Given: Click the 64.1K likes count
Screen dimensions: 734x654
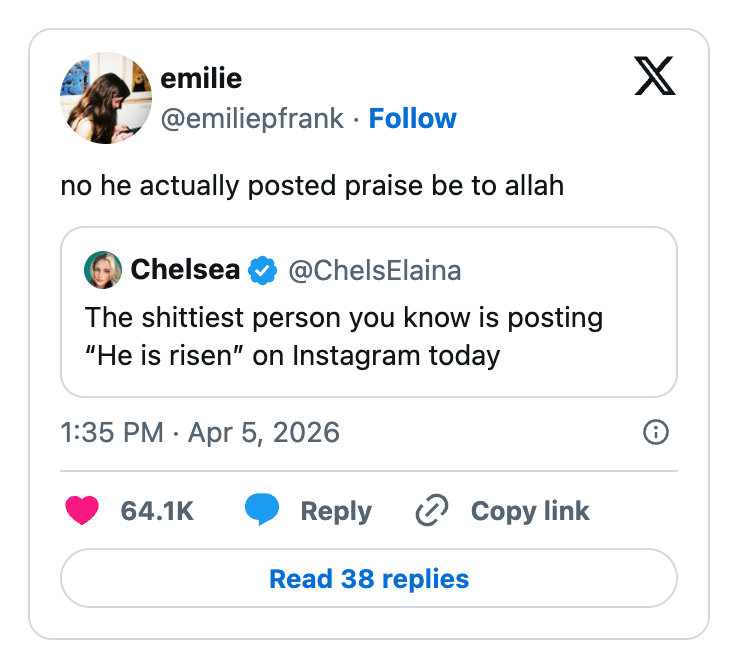Looking at the screenshot, I should pos(157,511).
